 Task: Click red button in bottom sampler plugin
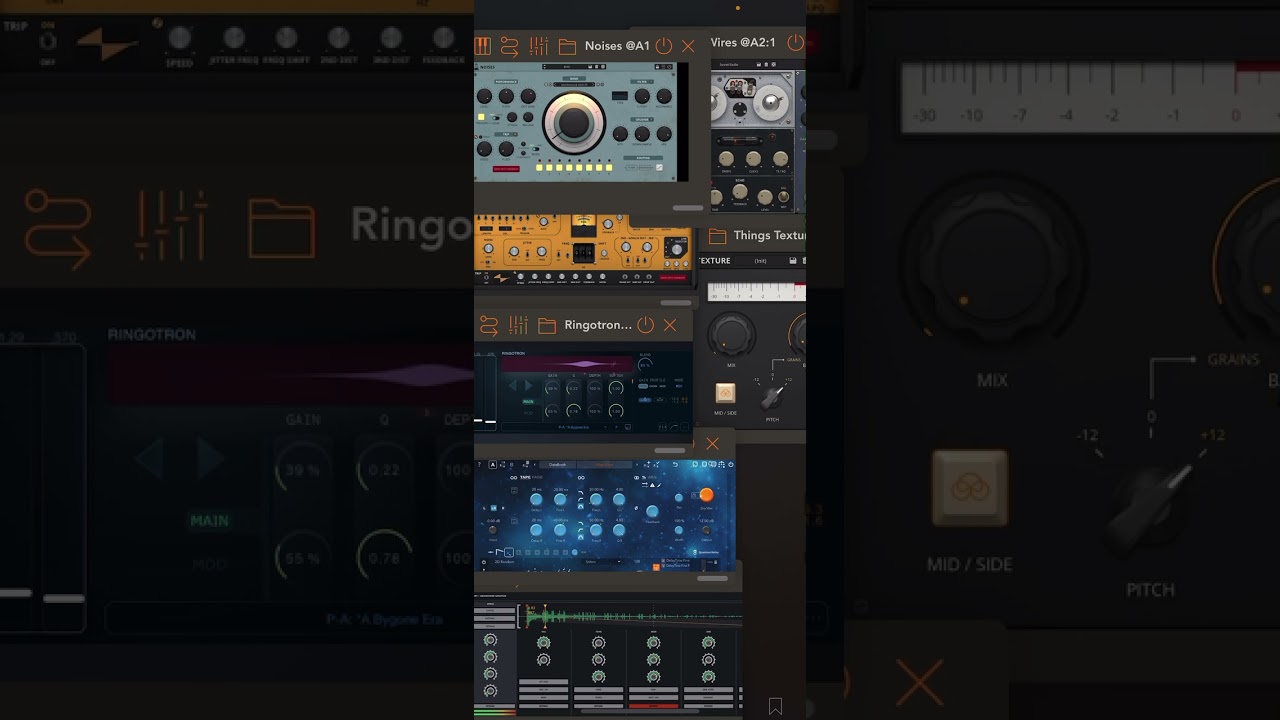tap(652, 706)
